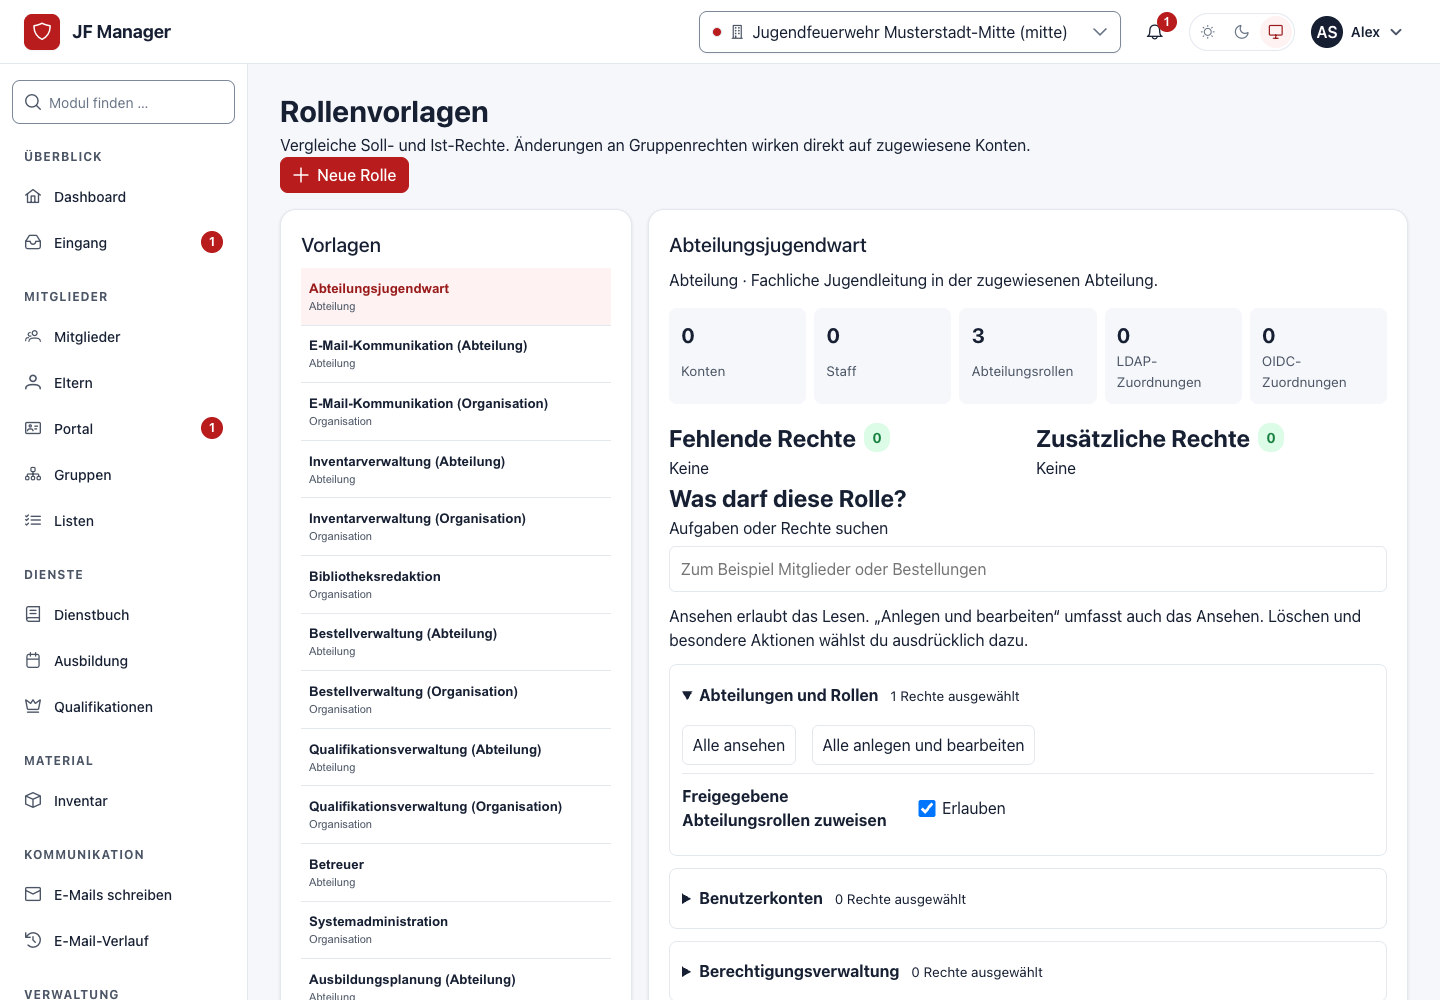The image size is (1440, 1000).
Task: Open E-Mails schreiben in sidebar
Action: pyautogui.click(x=124, y=895)
